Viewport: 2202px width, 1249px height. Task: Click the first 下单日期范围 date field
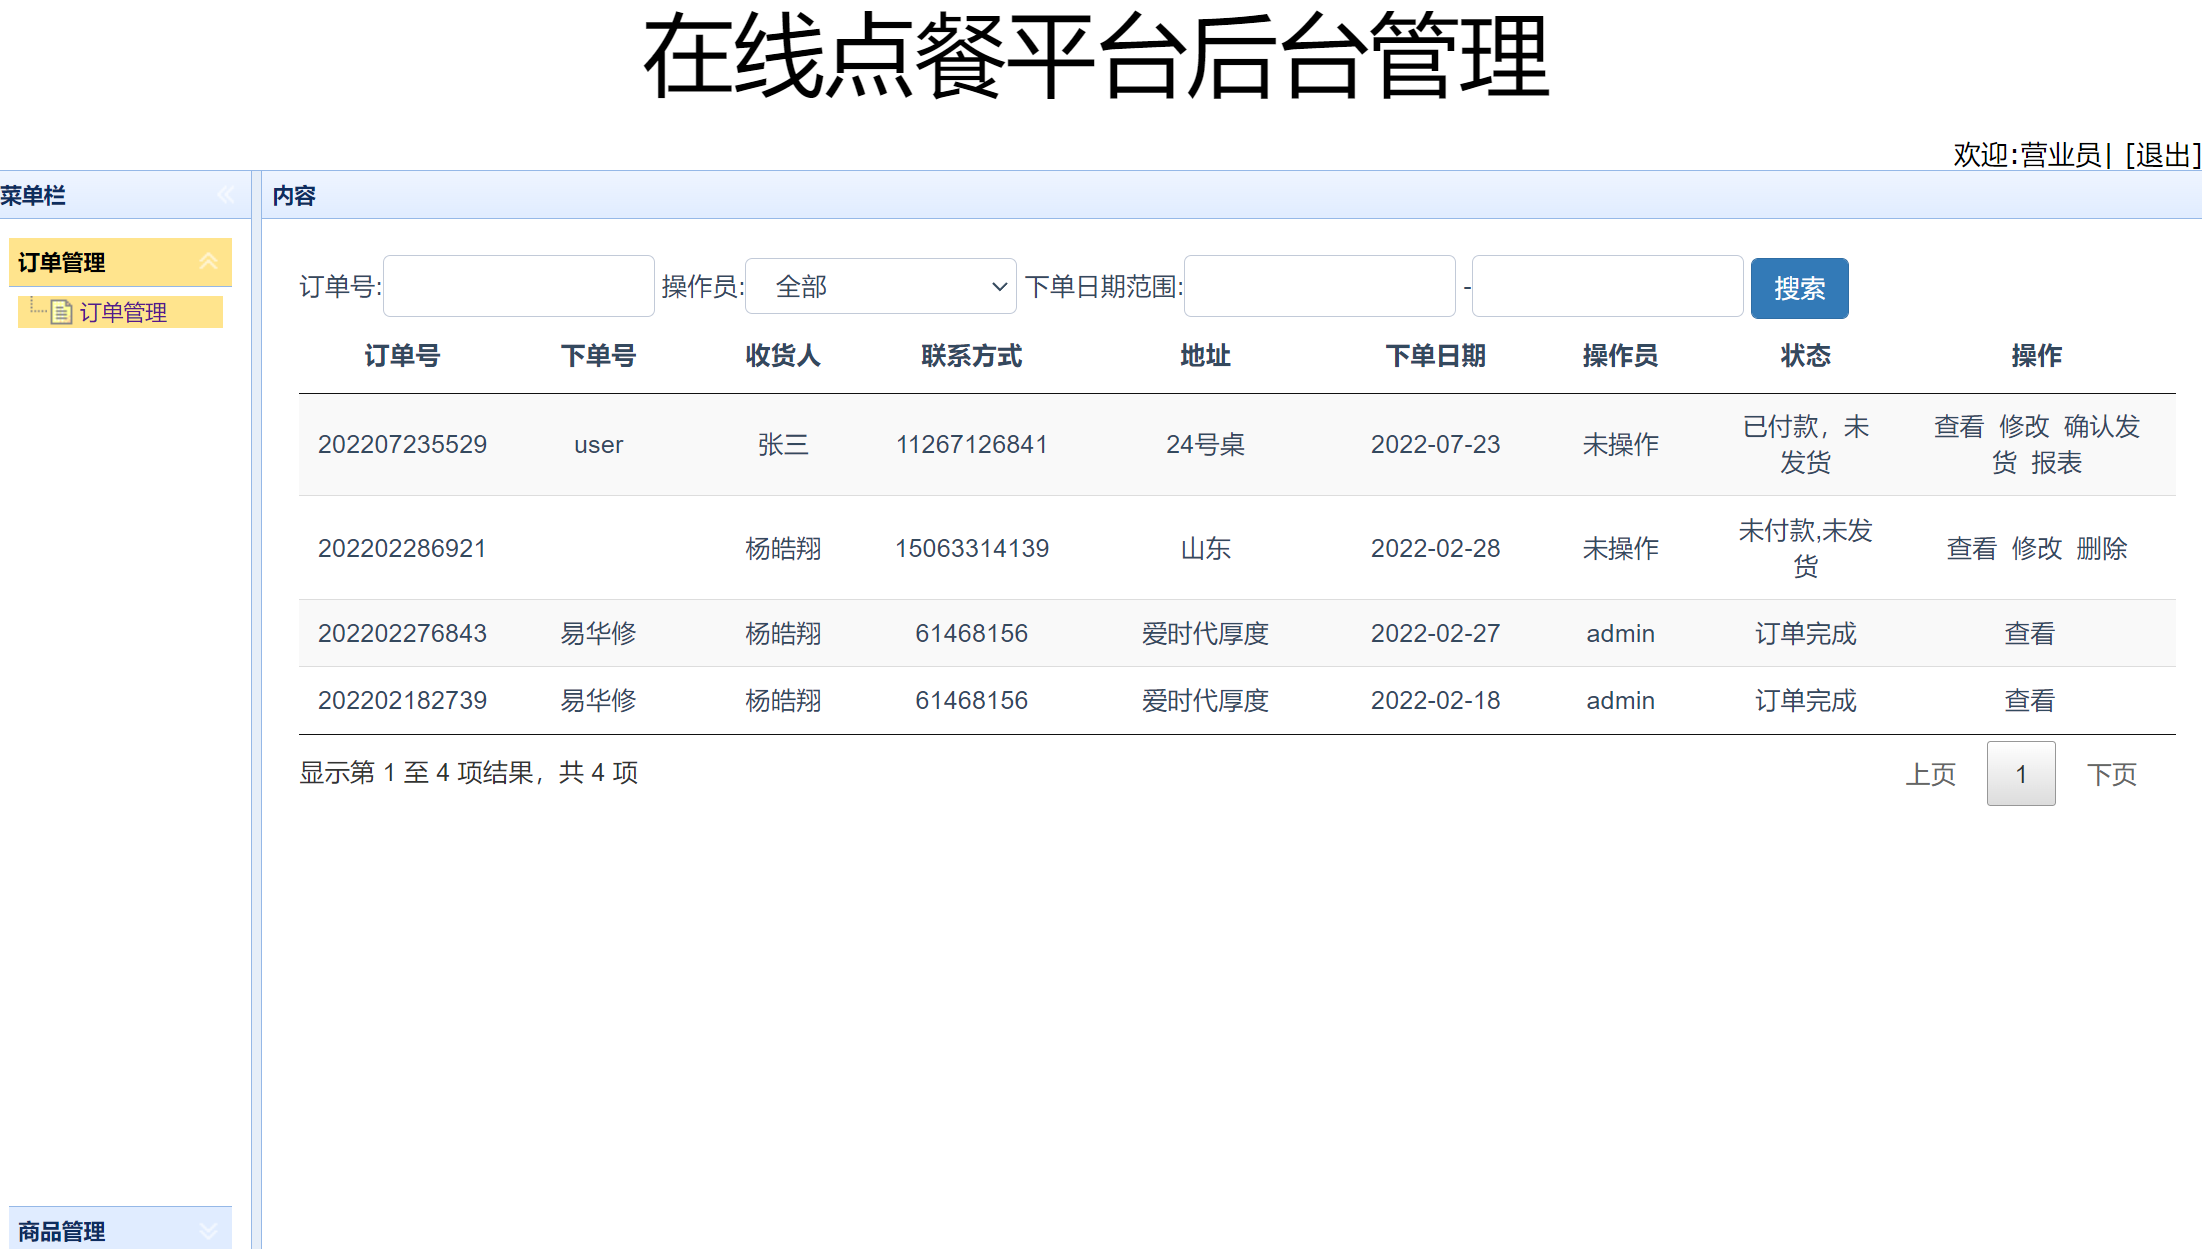[1319, 286]
